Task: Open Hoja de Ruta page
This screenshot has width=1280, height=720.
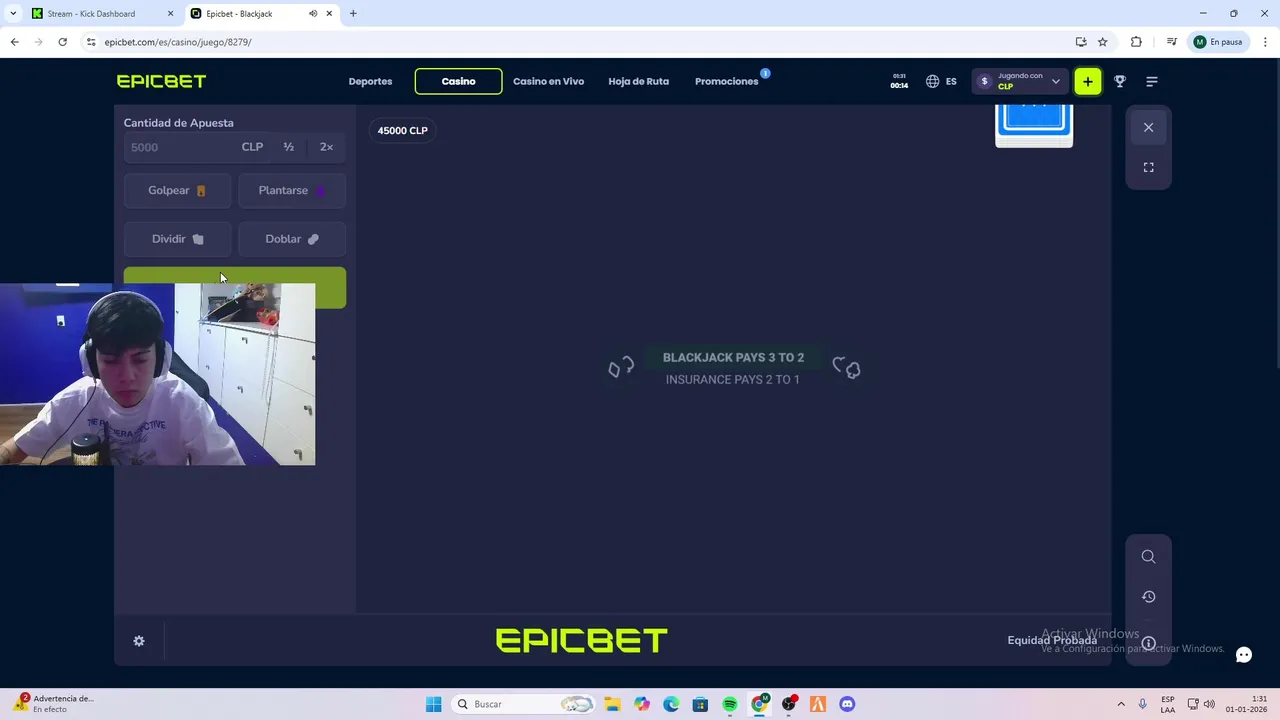Action: coord(638,81)
